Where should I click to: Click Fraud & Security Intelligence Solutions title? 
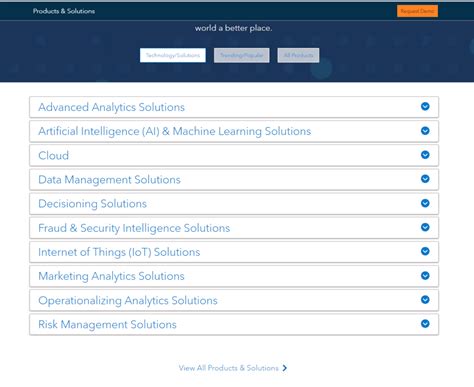(134, 228)
